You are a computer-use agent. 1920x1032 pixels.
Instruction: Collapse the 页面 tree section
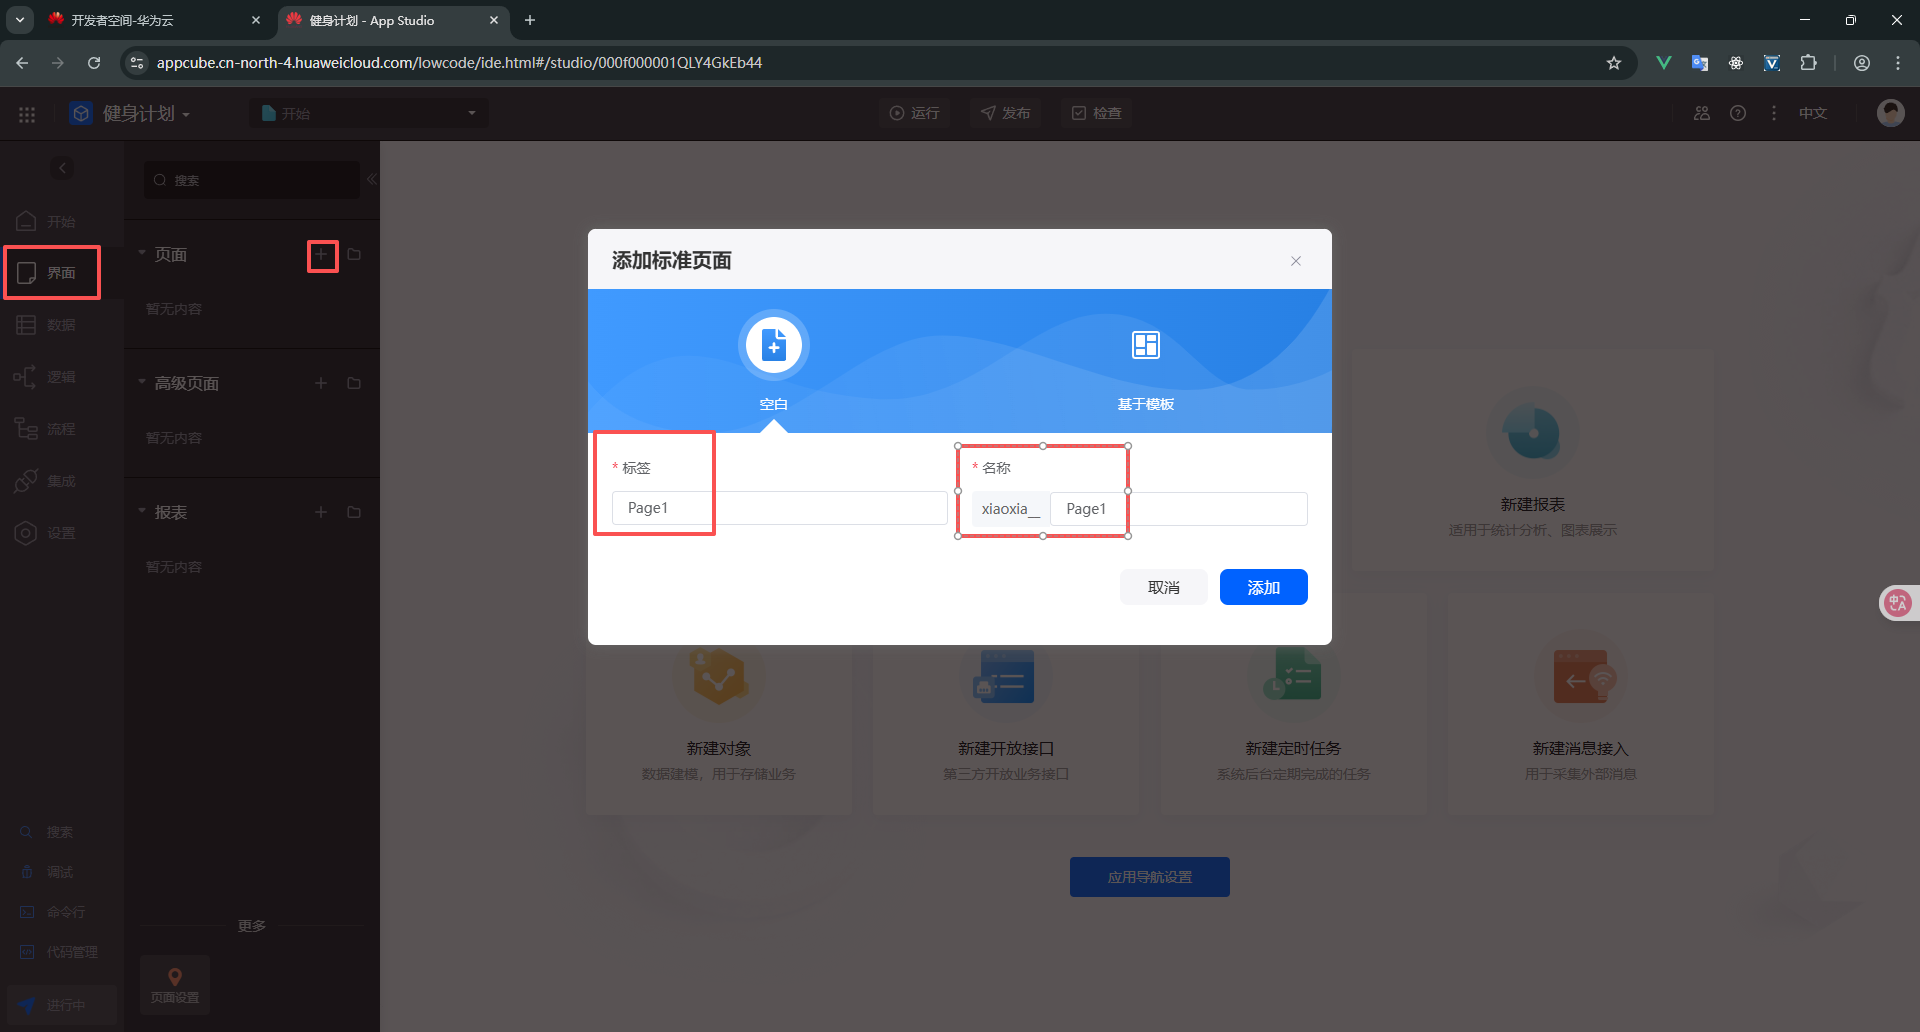point(142,254)
